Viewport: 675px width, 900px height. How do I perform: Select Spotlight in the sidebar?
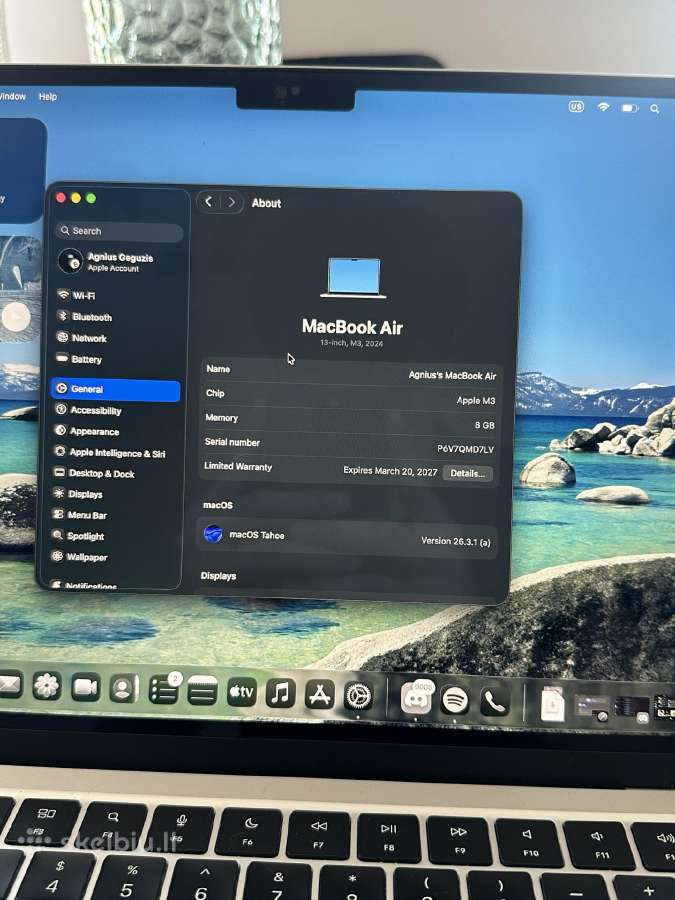pos(78,536)
